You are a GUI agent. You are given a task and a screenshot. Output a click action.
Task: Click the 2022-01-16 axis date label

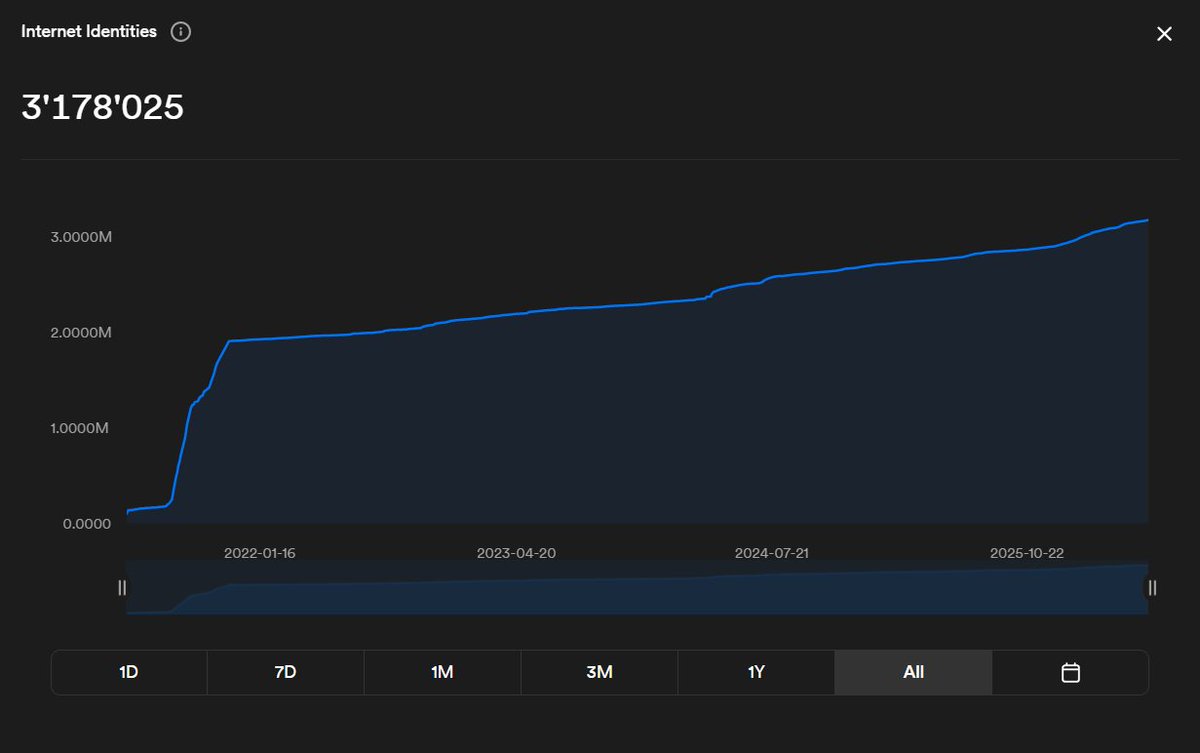point(260,553)
